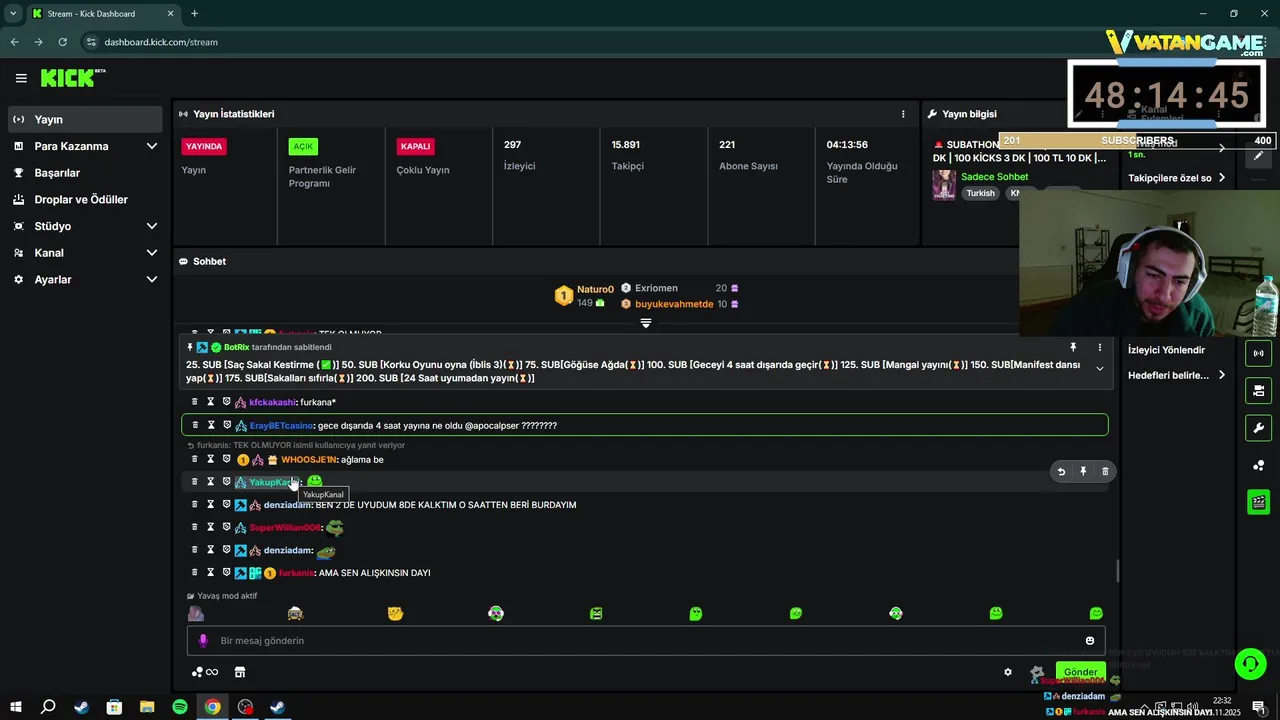The image size is (1280, 720).
Task: Click the Turkish language tag
Action: click(x=980, y=193)
